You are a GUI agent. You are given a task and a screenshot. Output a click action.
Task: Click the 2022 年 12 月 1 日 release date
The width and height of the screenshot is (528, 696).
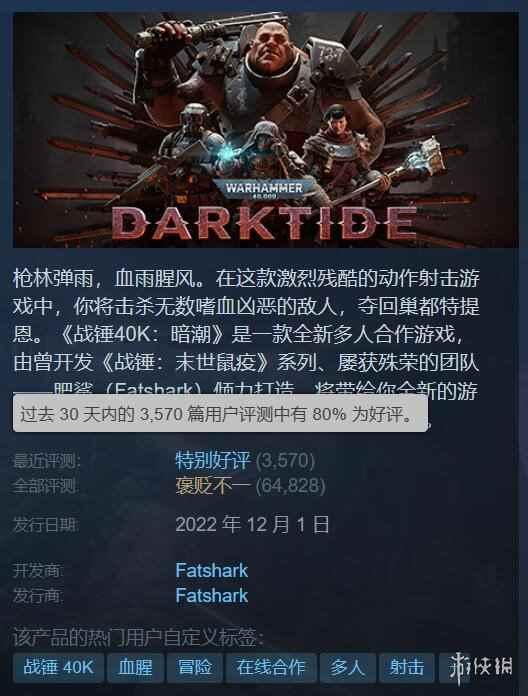tap(252, 525)
